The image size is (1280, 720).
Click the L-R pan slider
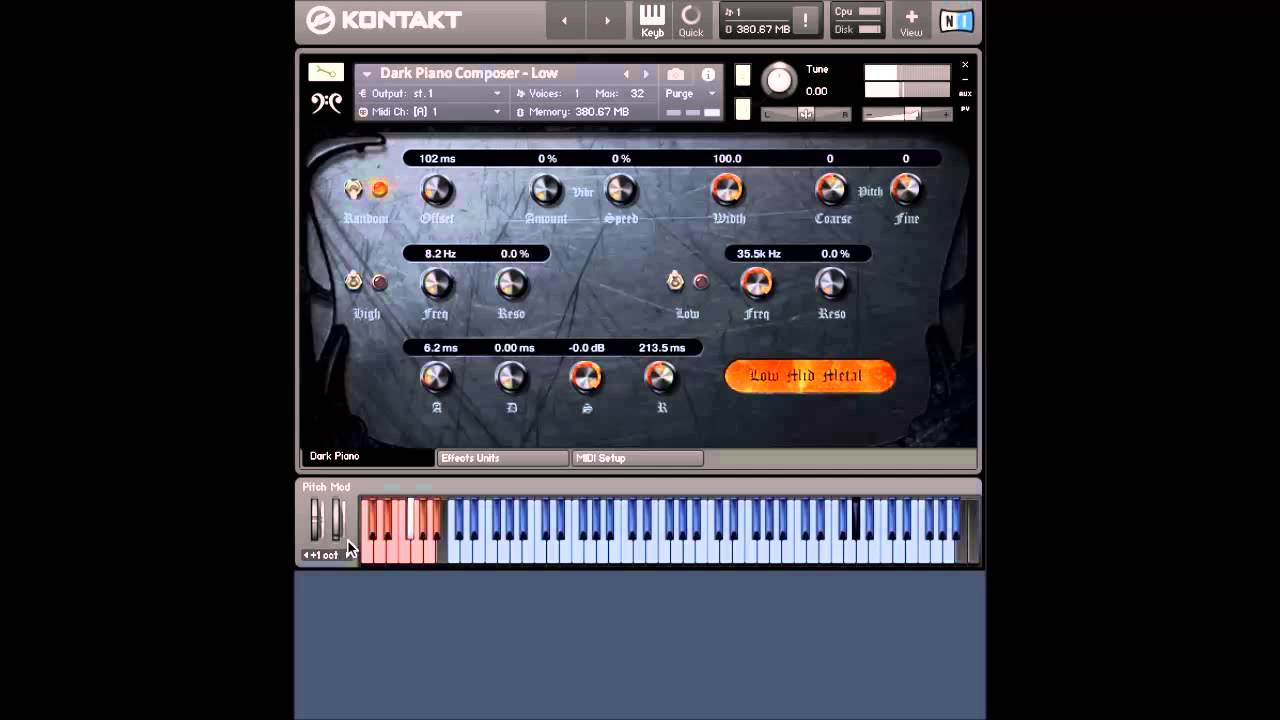tap(806, 114)
